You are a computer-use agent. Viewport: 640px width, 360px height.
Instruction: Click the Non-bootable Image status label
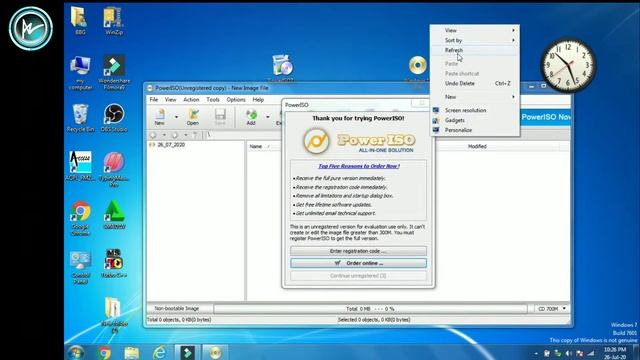pyautogui.click(x=177, y=309)
